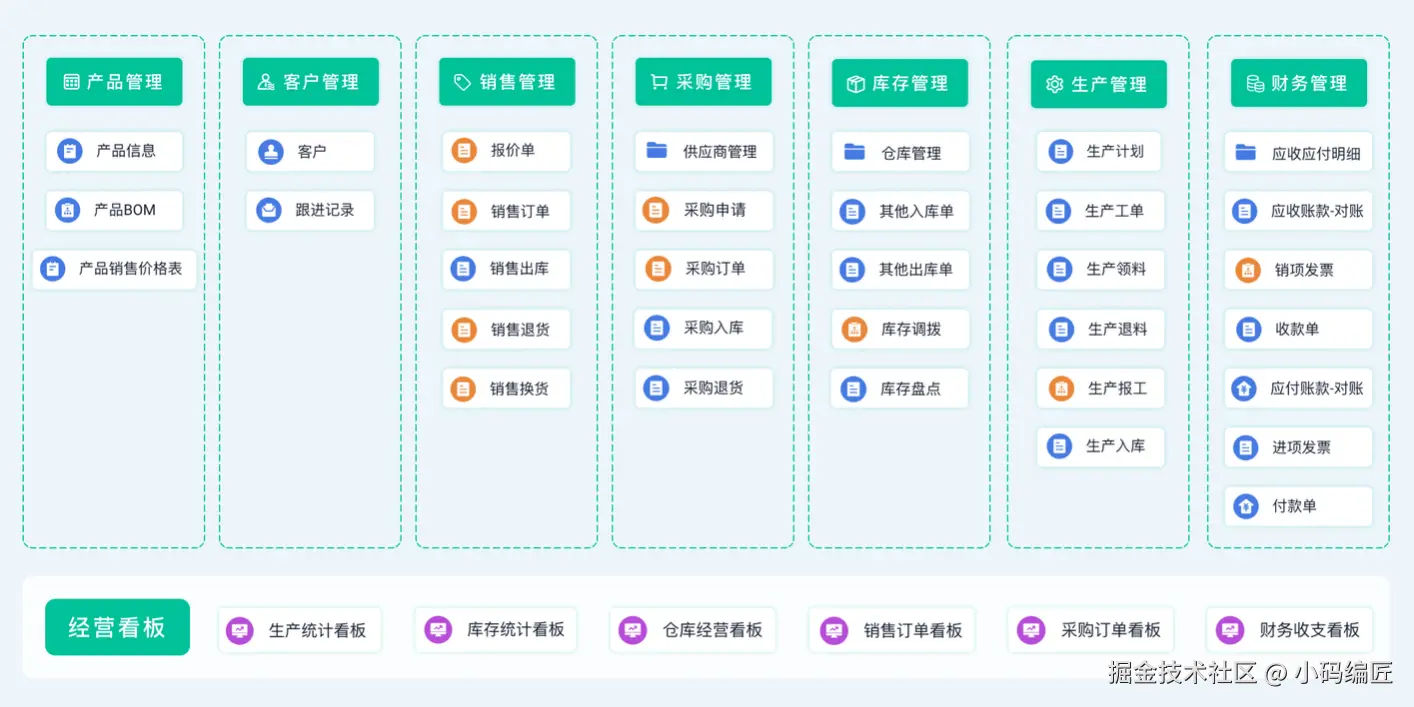
Task: Open the 销售订单 entry
Action: tap(506, 211)
